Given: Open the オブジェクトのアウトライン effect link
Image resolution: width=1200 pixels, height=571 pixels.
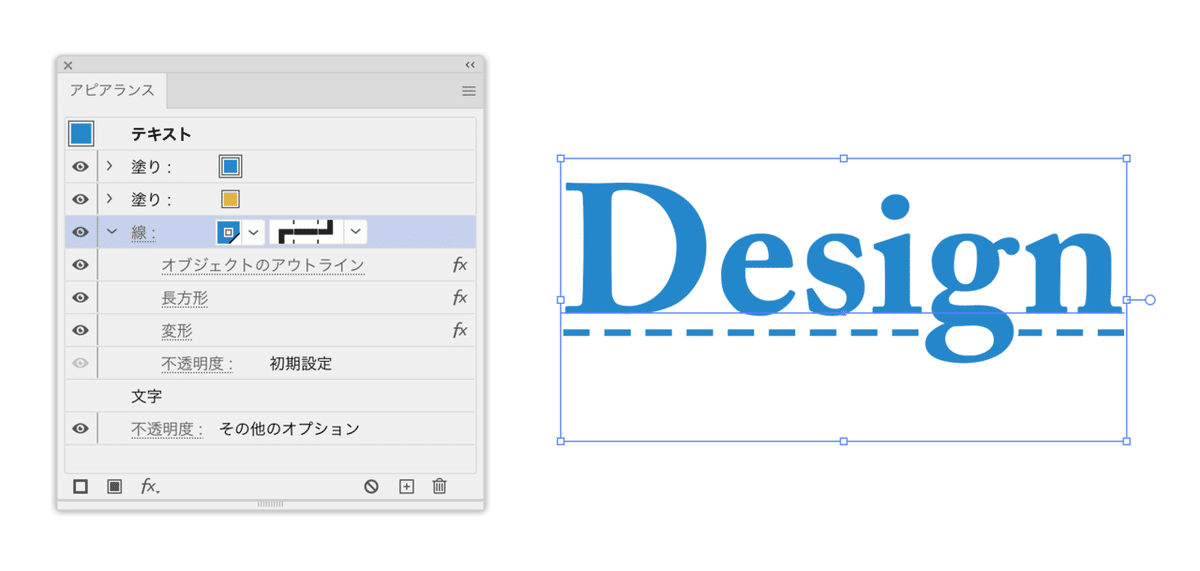Looking at the screenshot, I should pyautogui.click(x=263, y=265).
